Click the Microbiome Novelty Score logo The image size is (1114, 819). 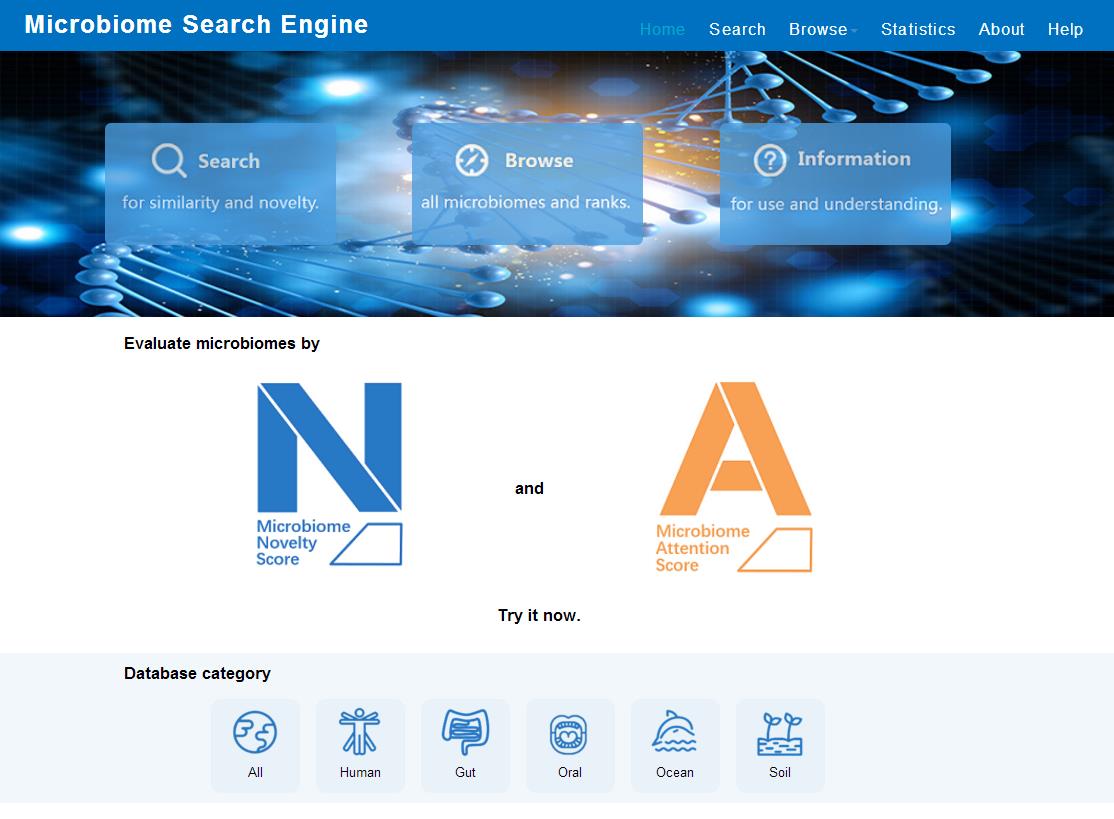point(329,475)
